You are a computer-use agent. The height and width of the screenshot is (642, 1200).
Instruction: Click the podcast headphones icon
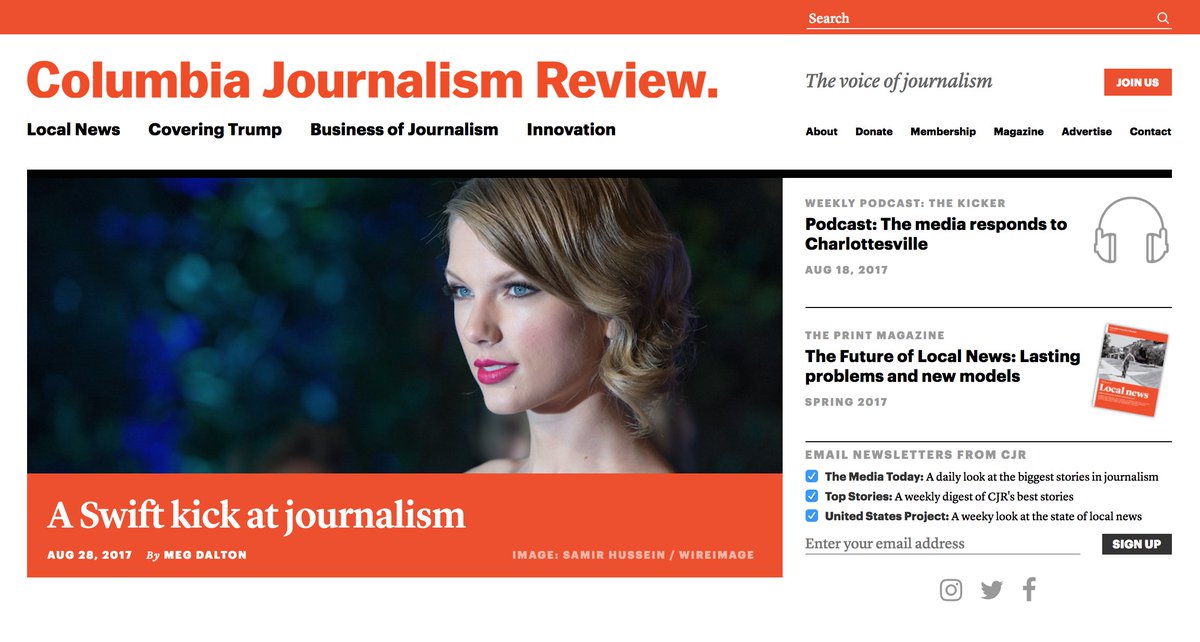[x=1131, y=230]
